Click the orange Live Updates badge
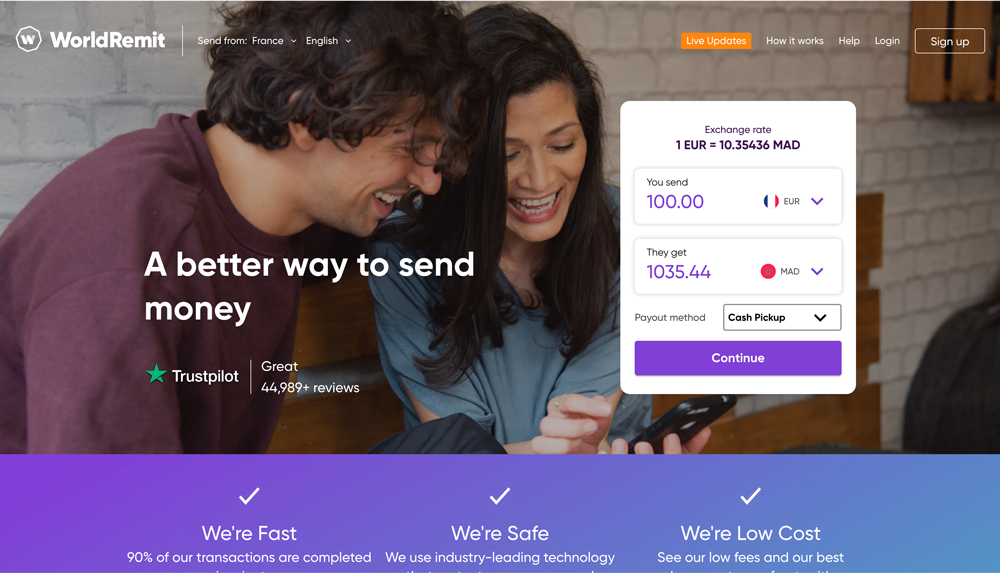Screen dimensions: 1000x573 716,41
